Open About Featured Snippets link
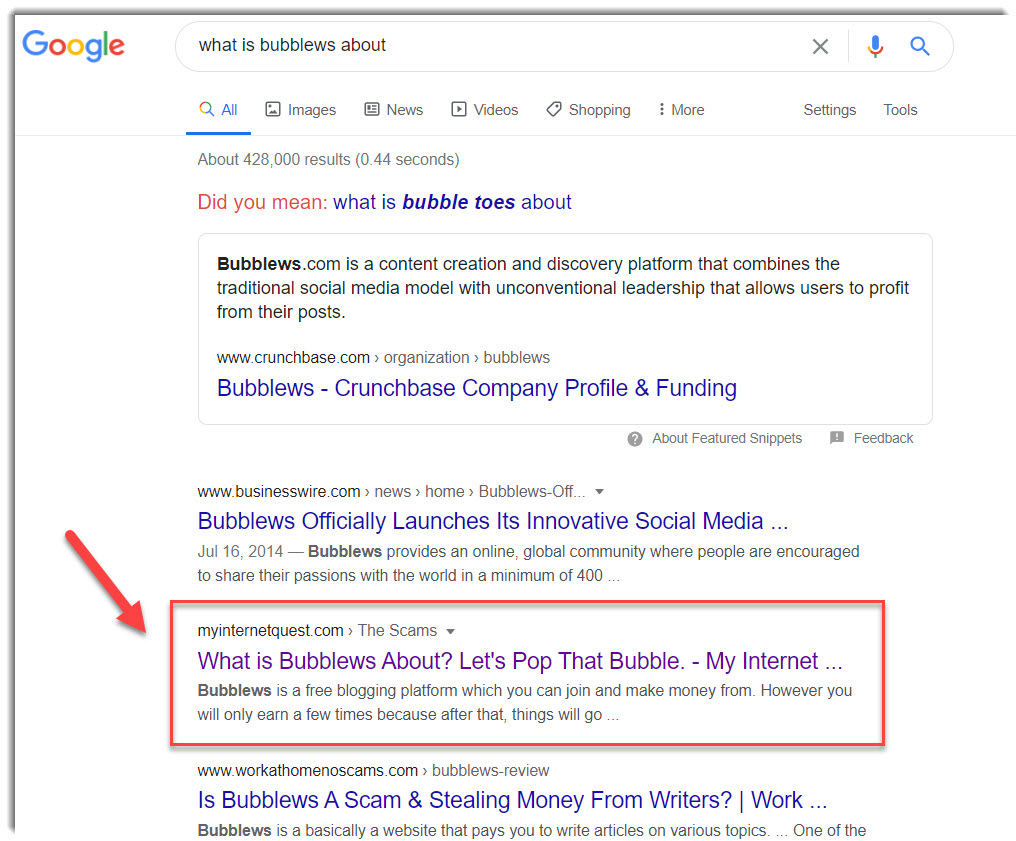 tap(727, 439)
